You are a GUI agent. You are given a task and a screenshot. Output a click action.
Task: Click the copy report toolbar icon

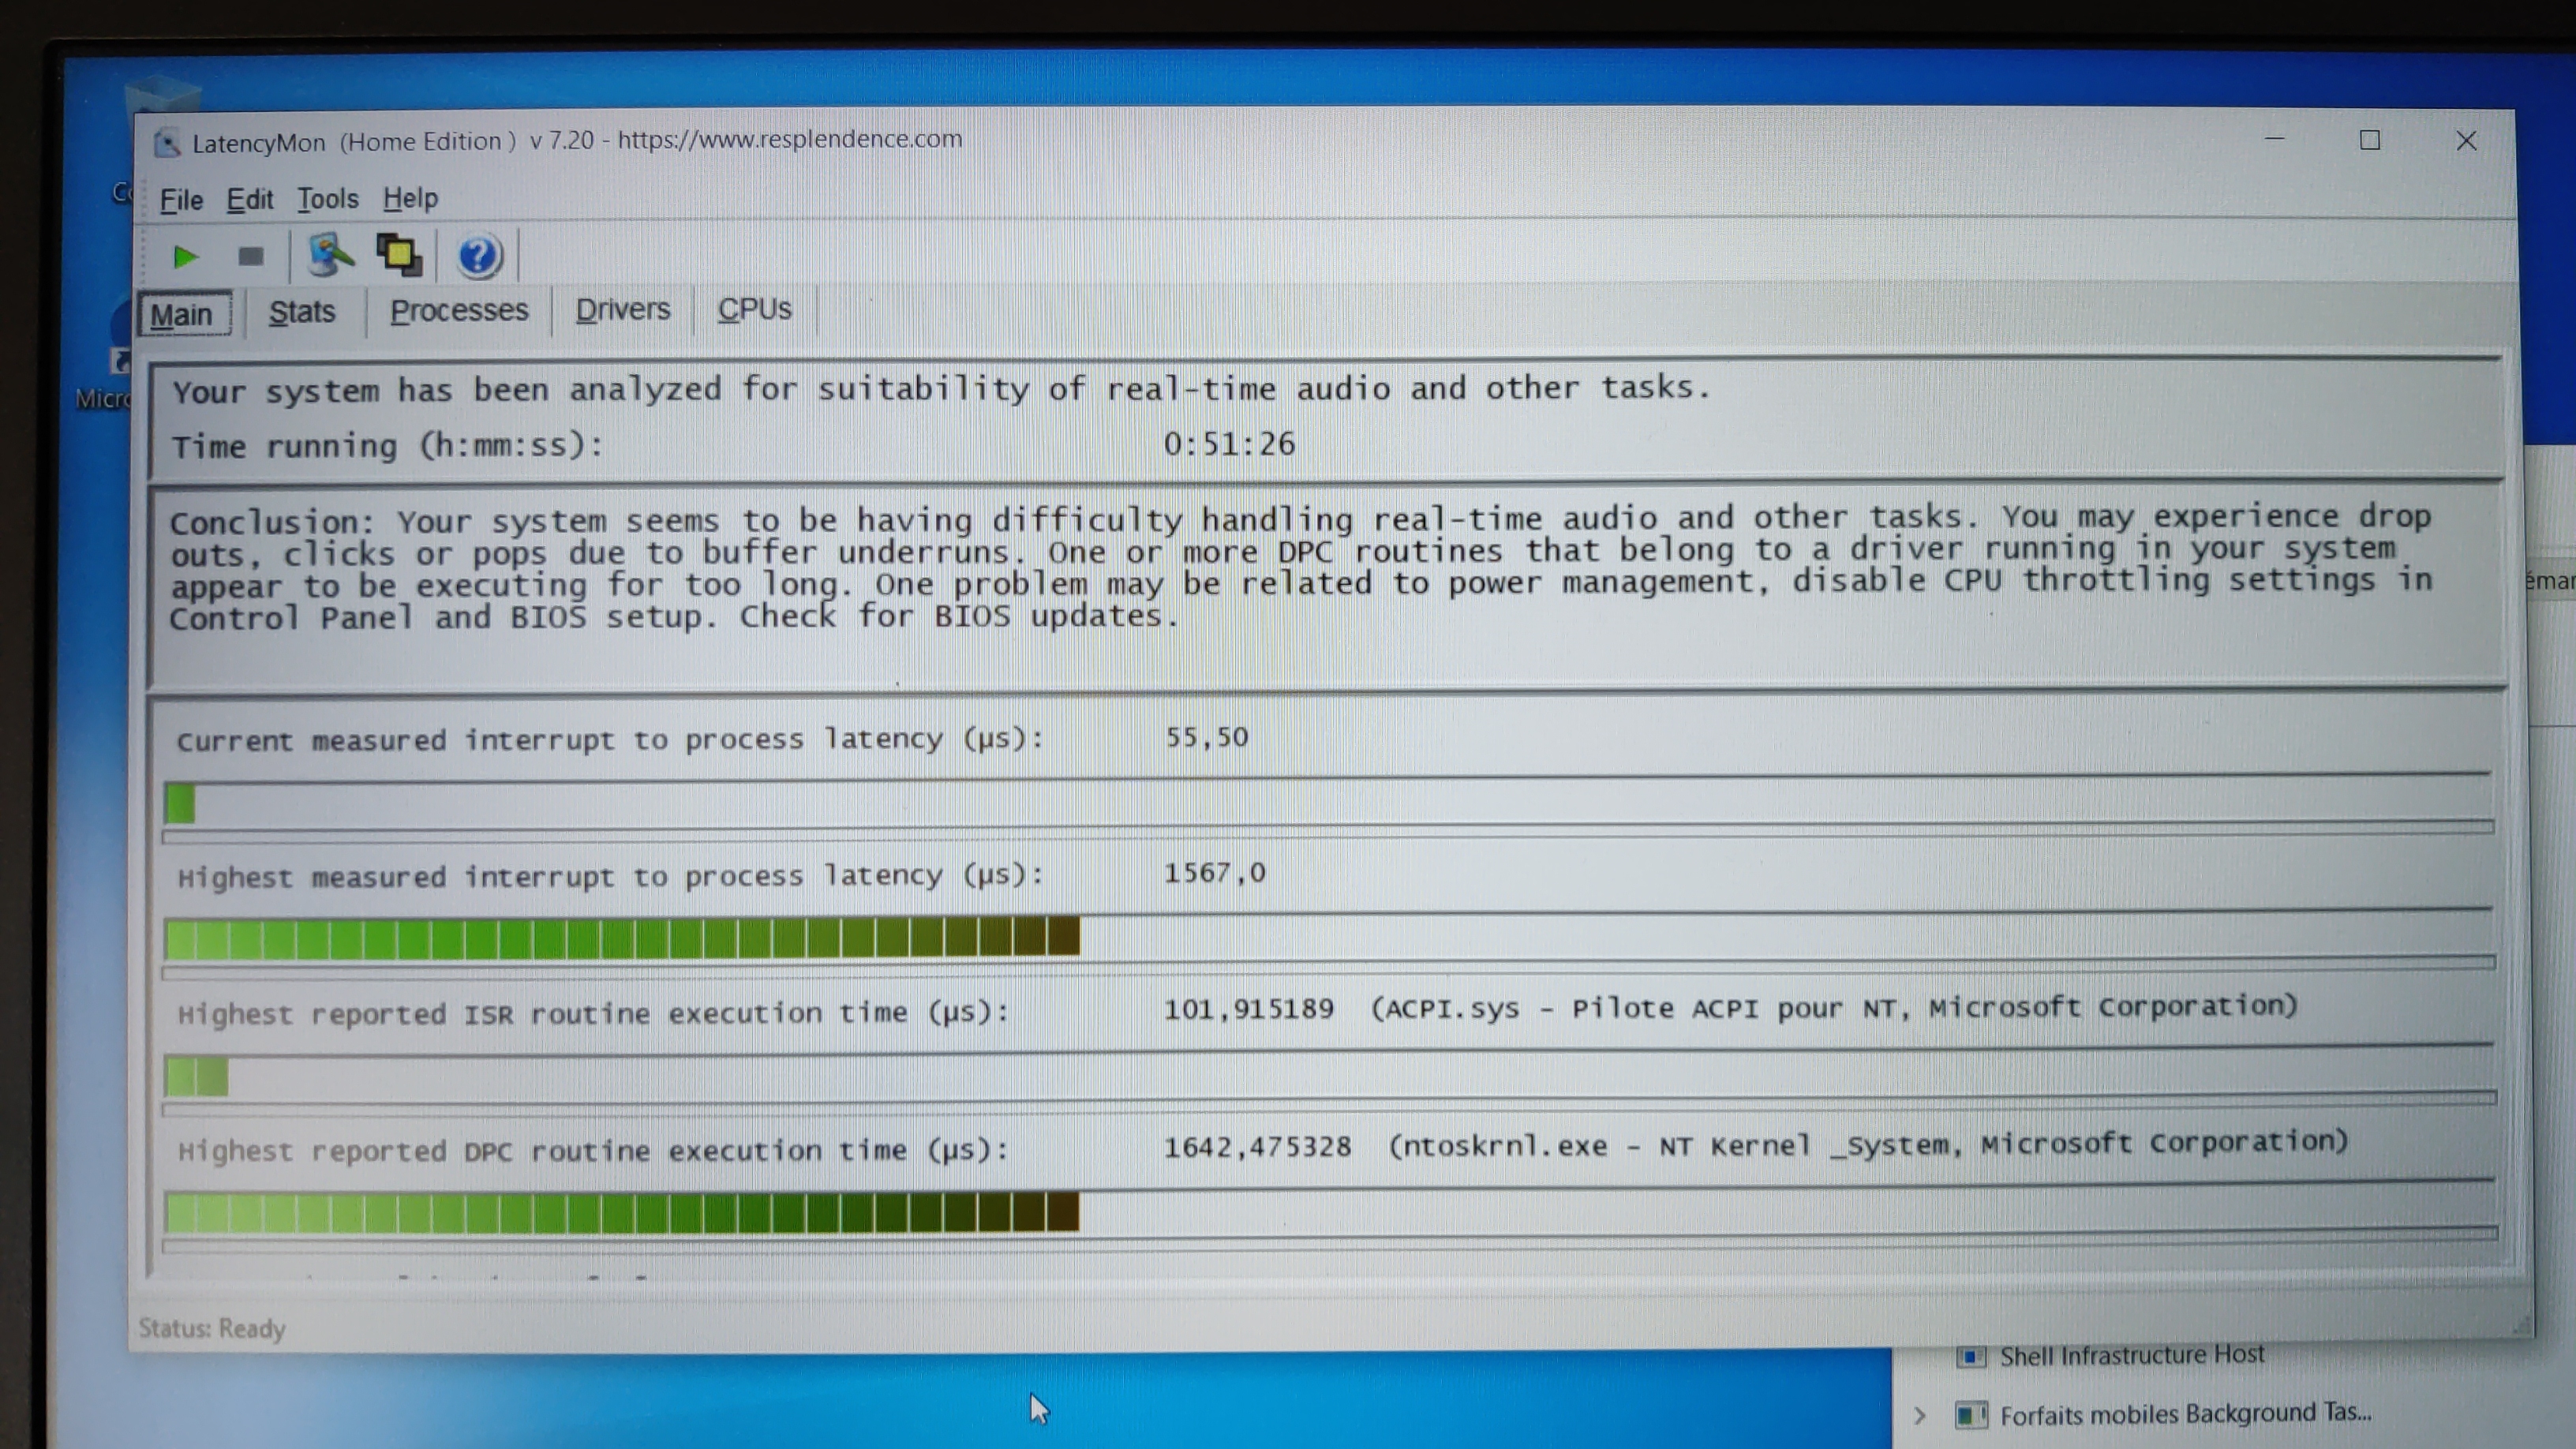tap(399, 256)
